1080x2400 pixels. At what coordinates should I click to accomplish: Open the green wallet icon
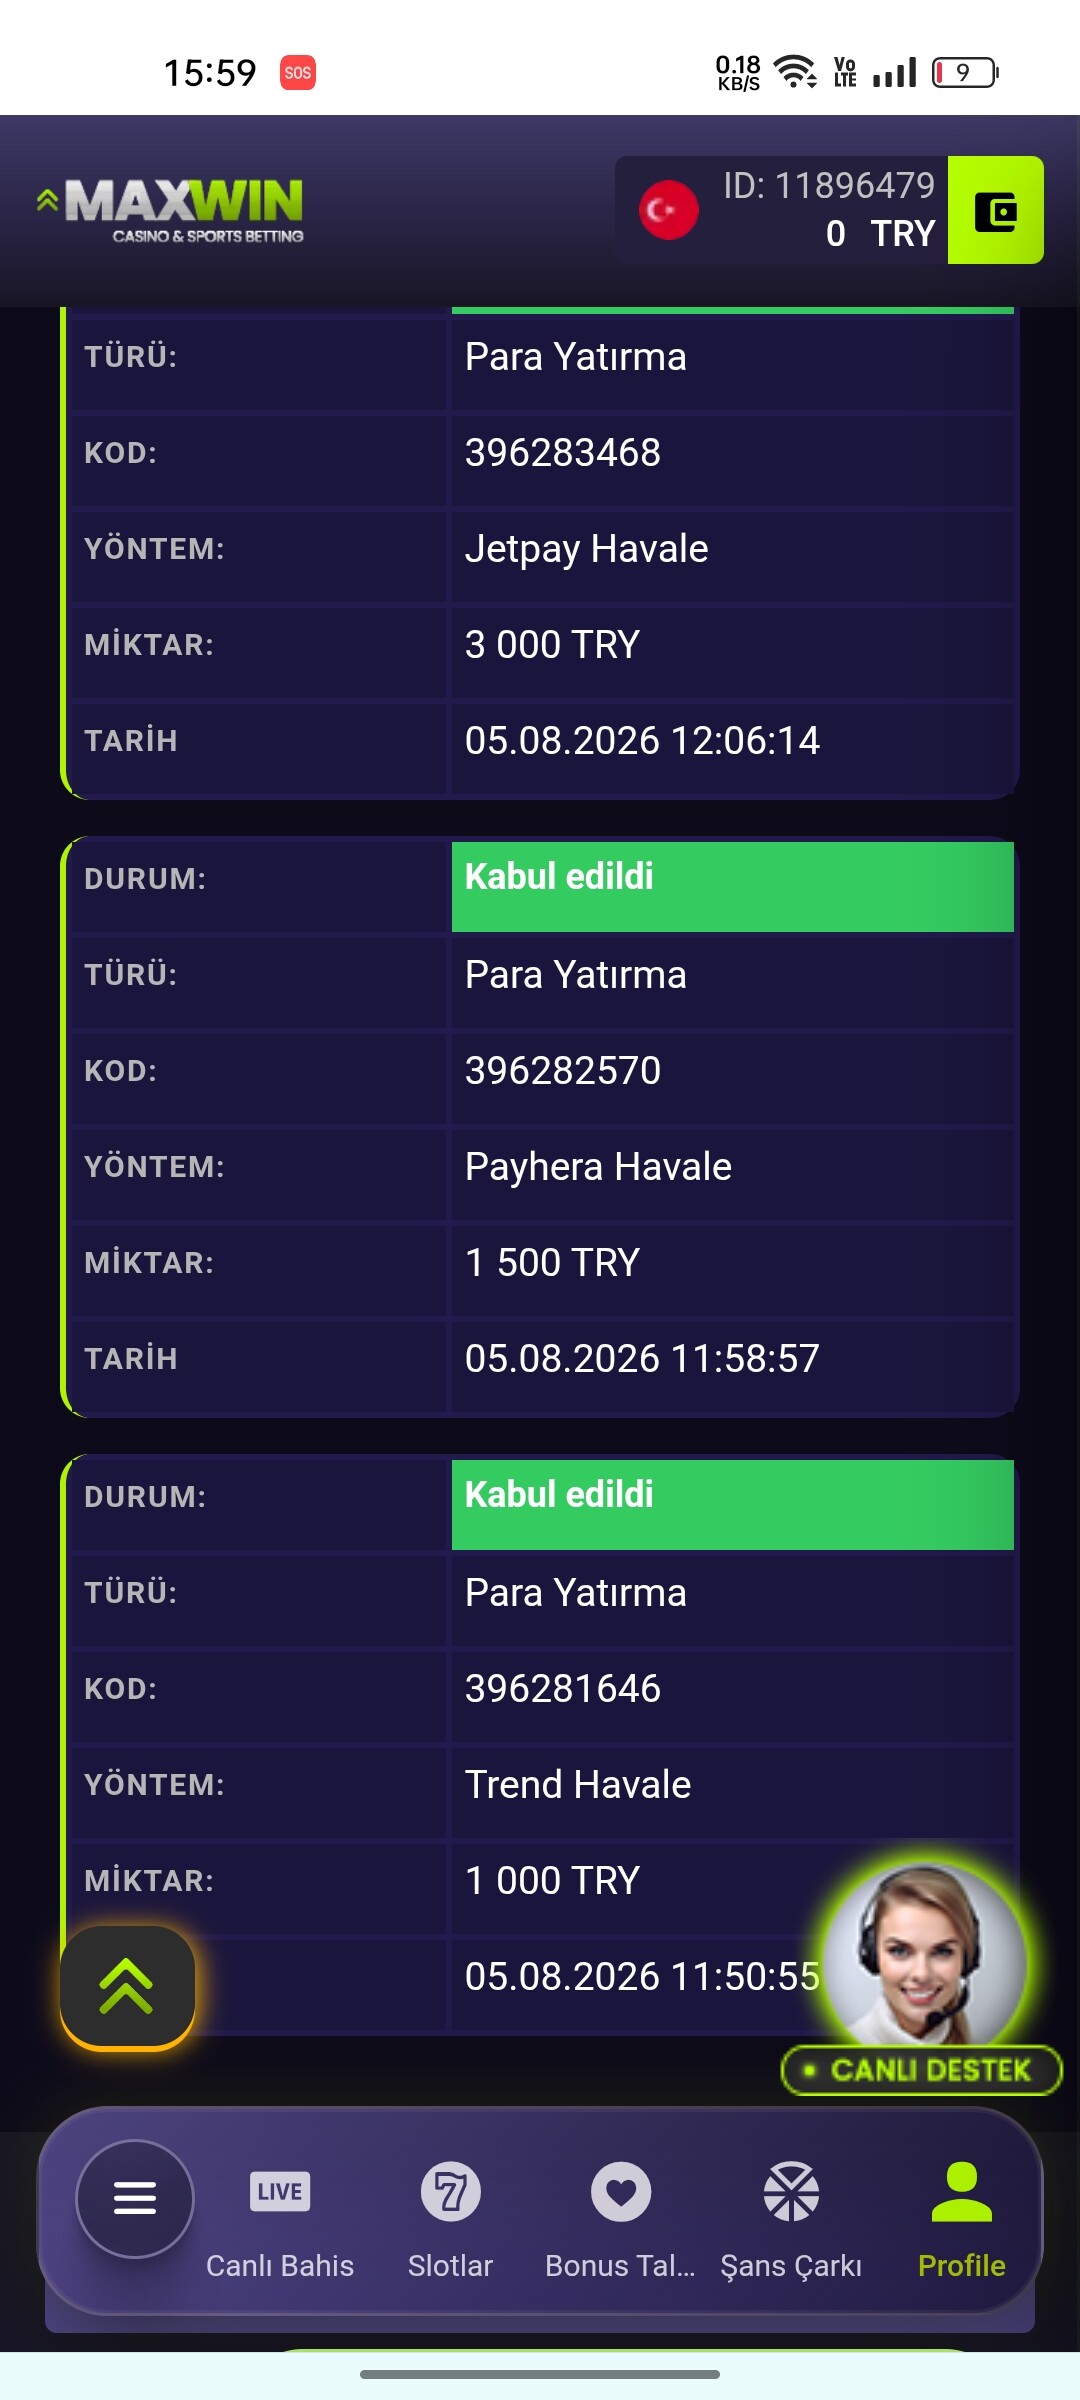tap(995, 210)
